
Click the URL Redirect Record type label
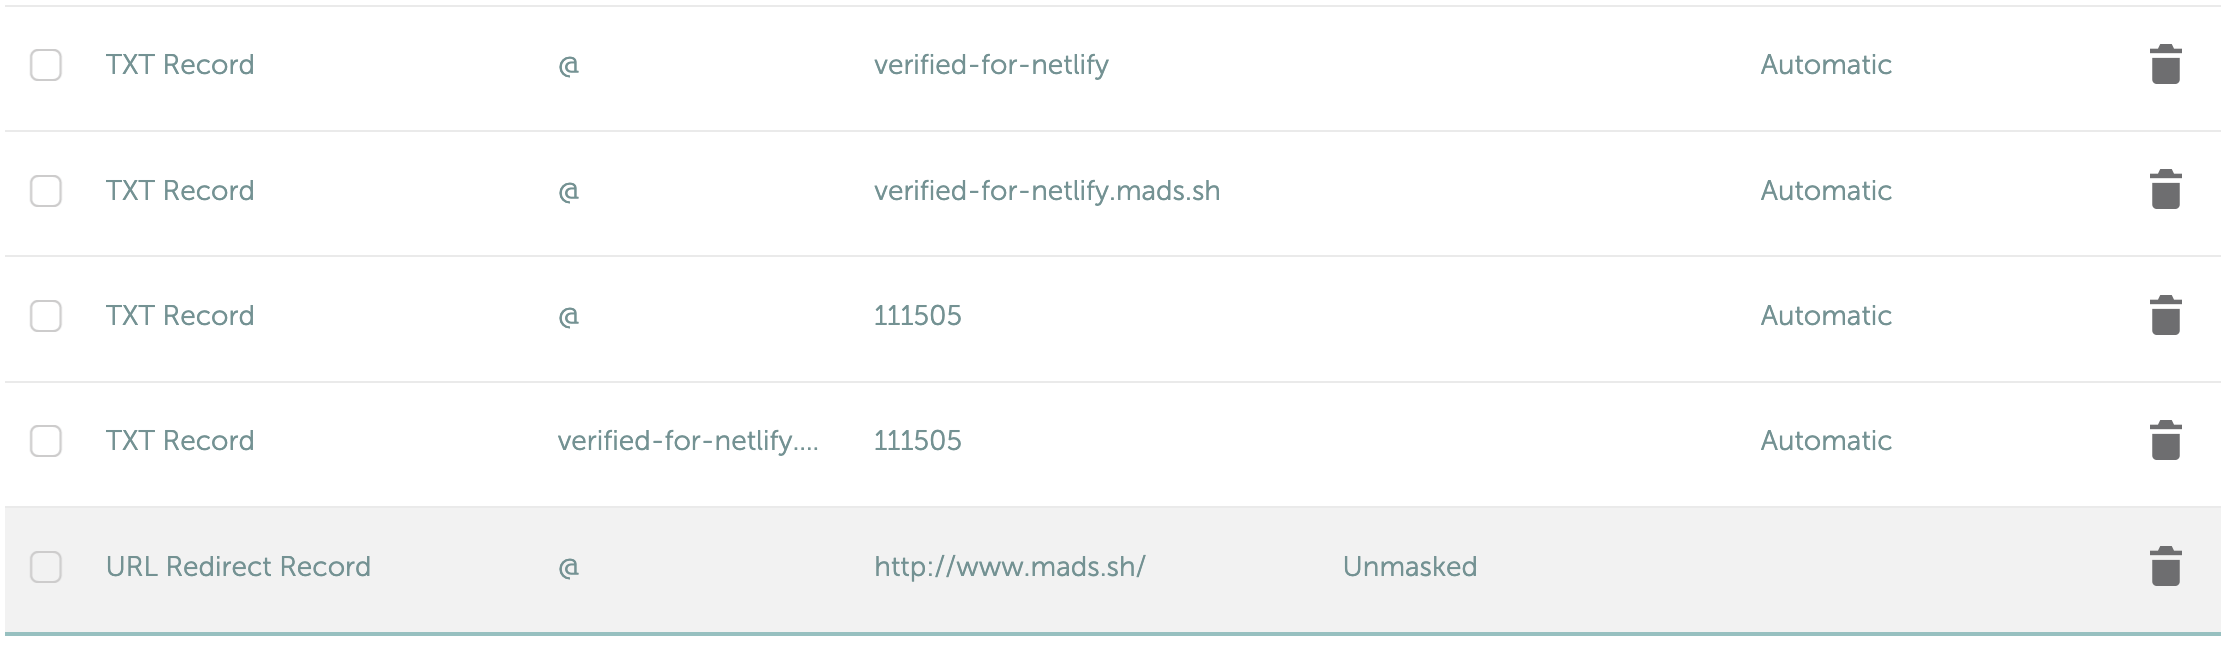pos(238,566)
